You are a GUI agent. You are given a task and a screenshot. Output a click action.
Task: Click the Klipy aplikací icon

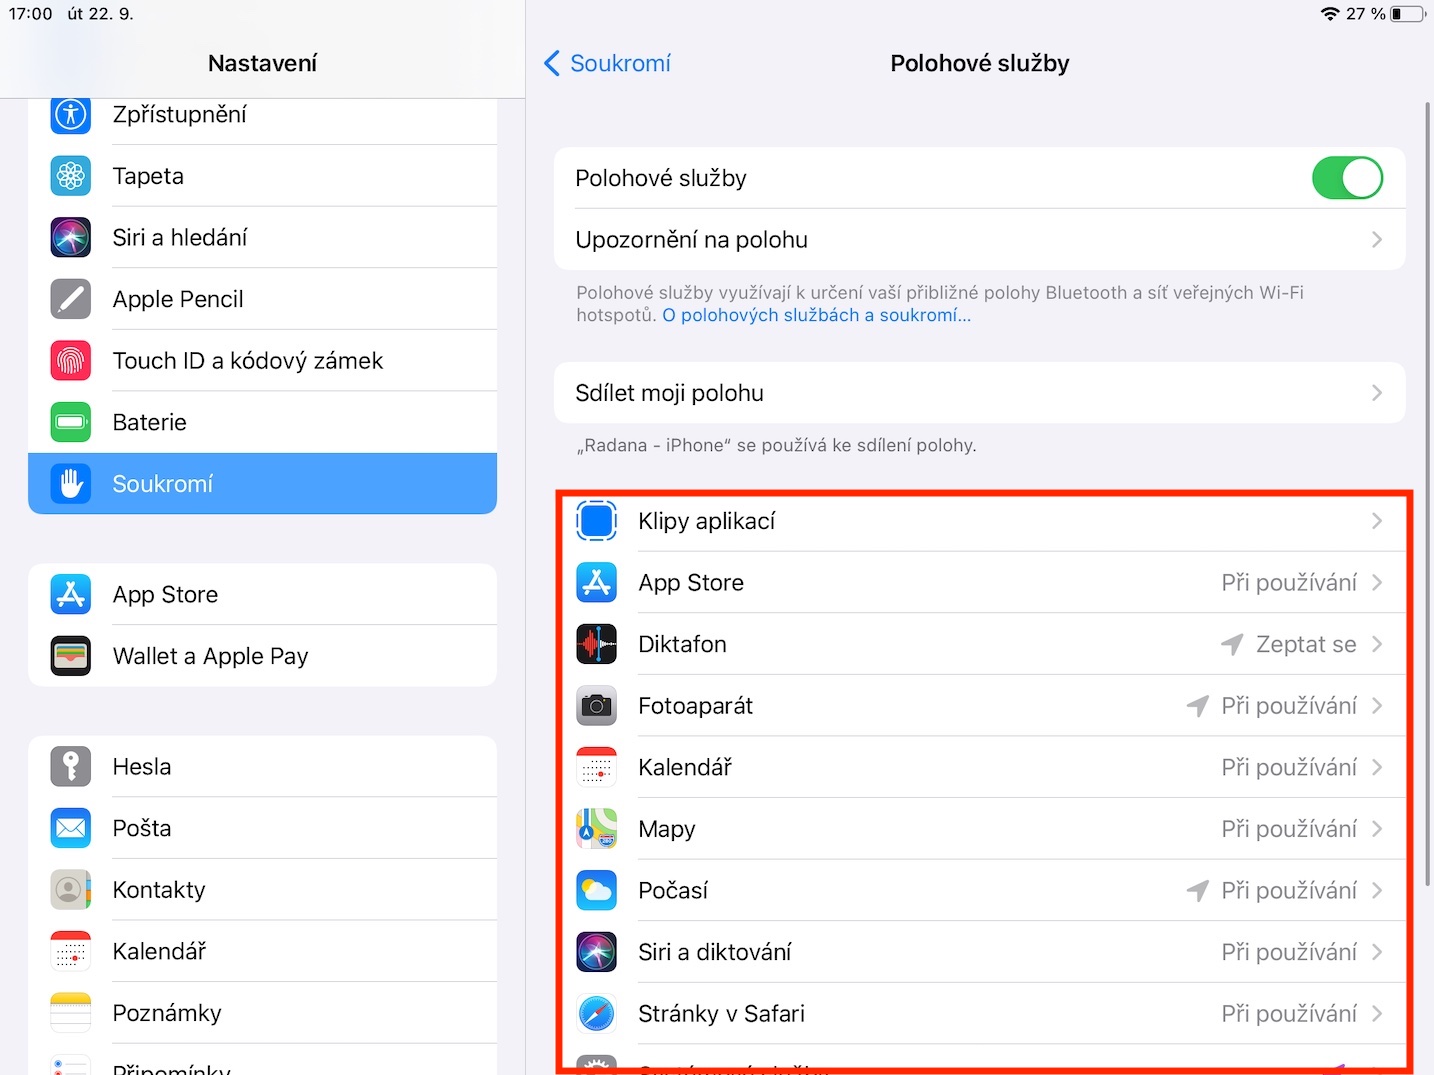coord(596,521)
